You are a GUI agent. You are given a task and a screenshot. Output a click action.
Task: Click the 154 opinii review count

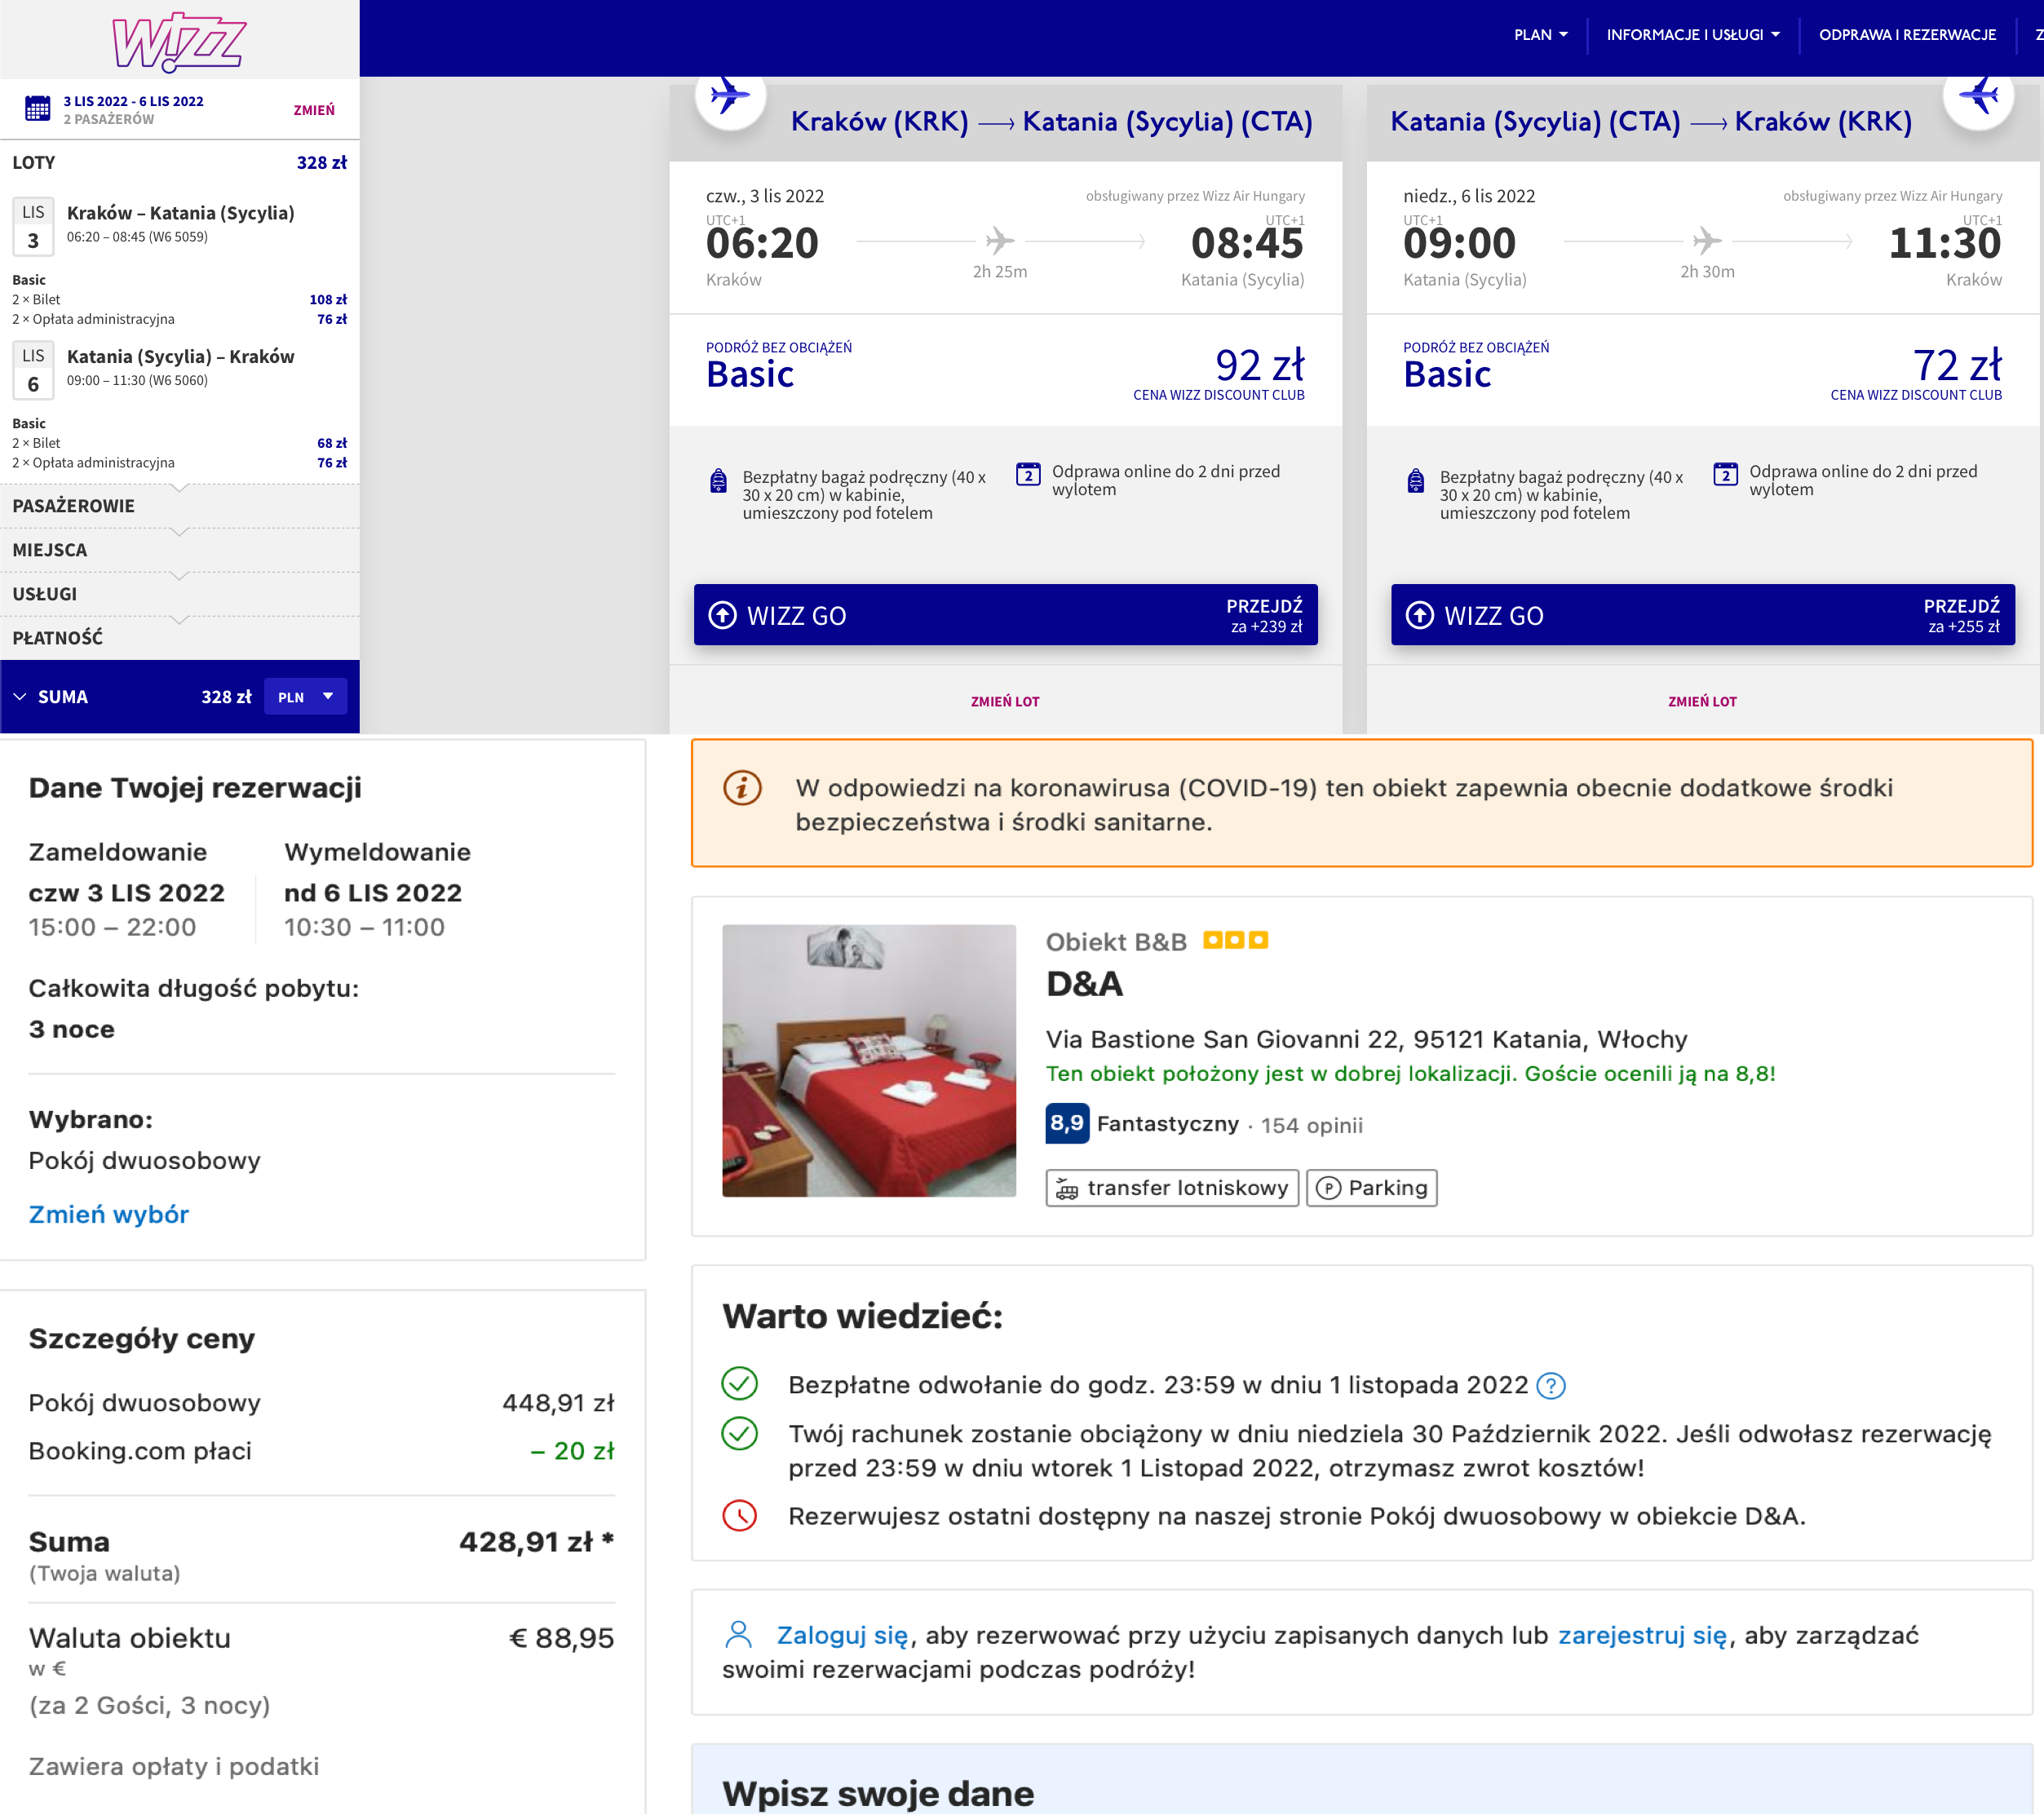tap(1311, 1125)
